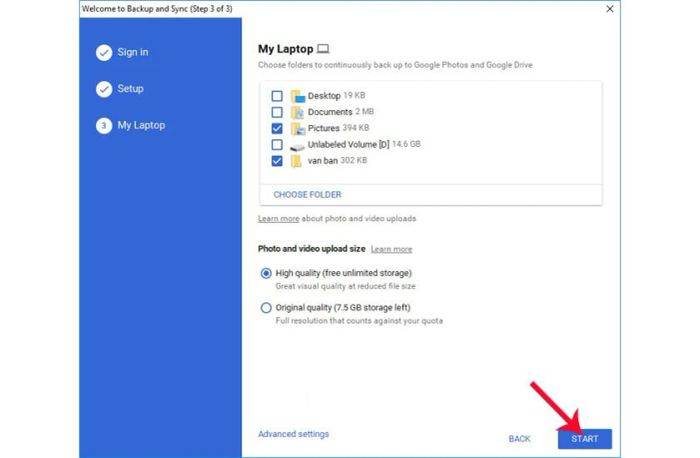This screenshot has width=700, height=458.
Task: Open the My Laptop step in sidebar
Action: point(141,125)
